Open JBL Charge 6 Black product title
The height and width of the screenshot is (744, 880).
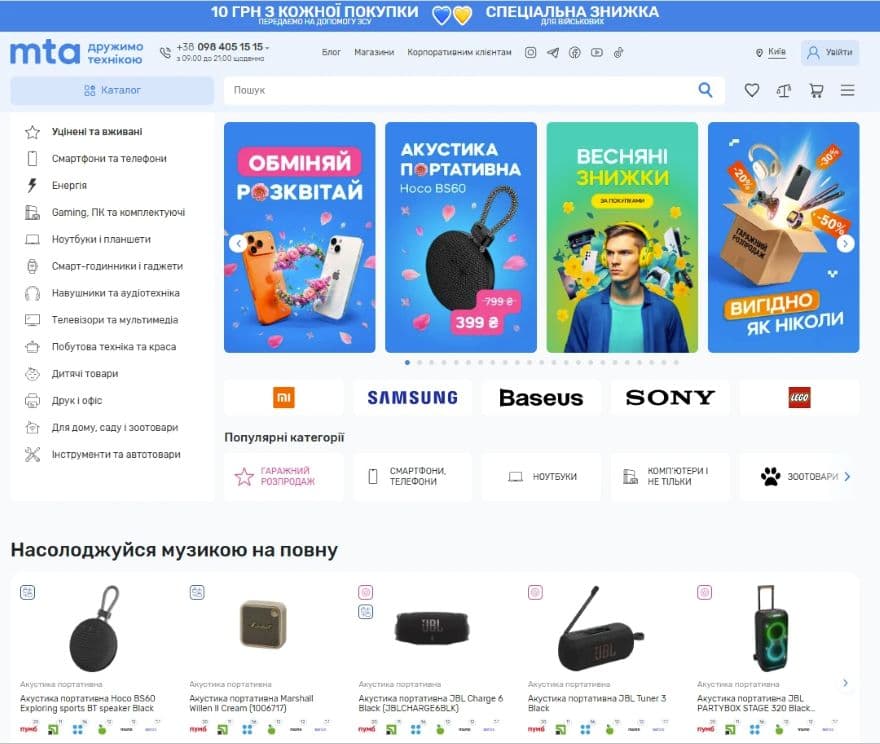coord(431,704)
